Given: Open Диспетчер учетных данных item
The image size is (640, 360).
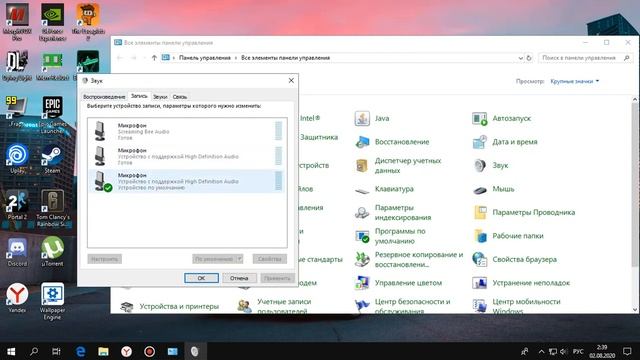Looking at the screenshot, I should click(x=398, y=165).
